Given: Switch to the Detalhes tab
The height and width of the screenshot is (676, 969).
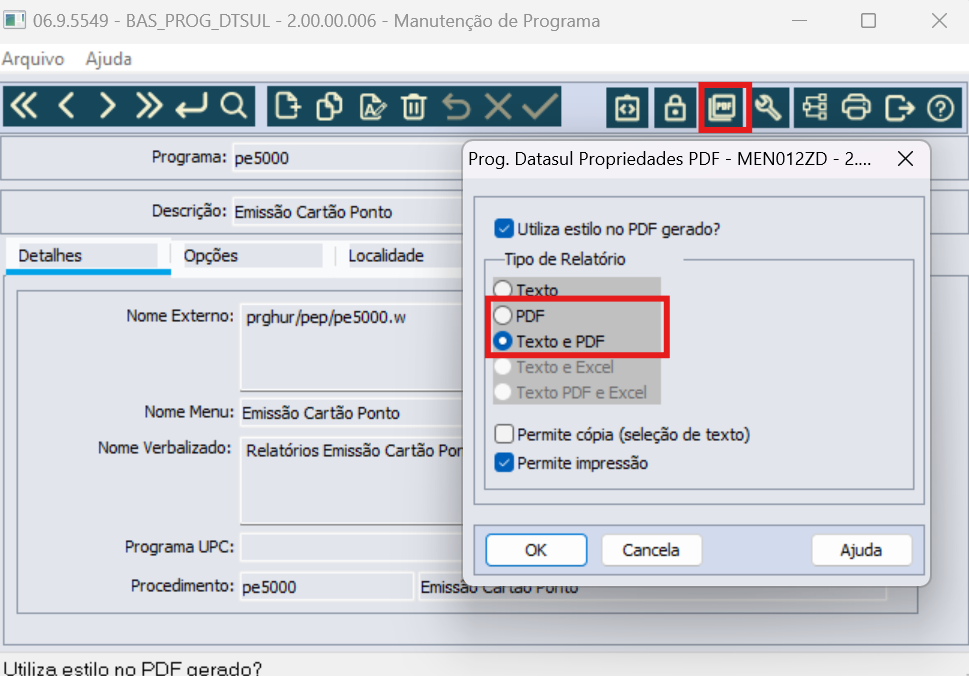Looking at the screenshot, I should tap(88, 256).
